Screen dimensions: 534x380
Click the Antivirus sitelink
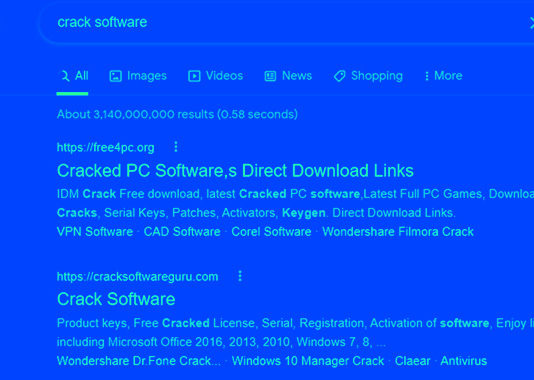point(464,361)
